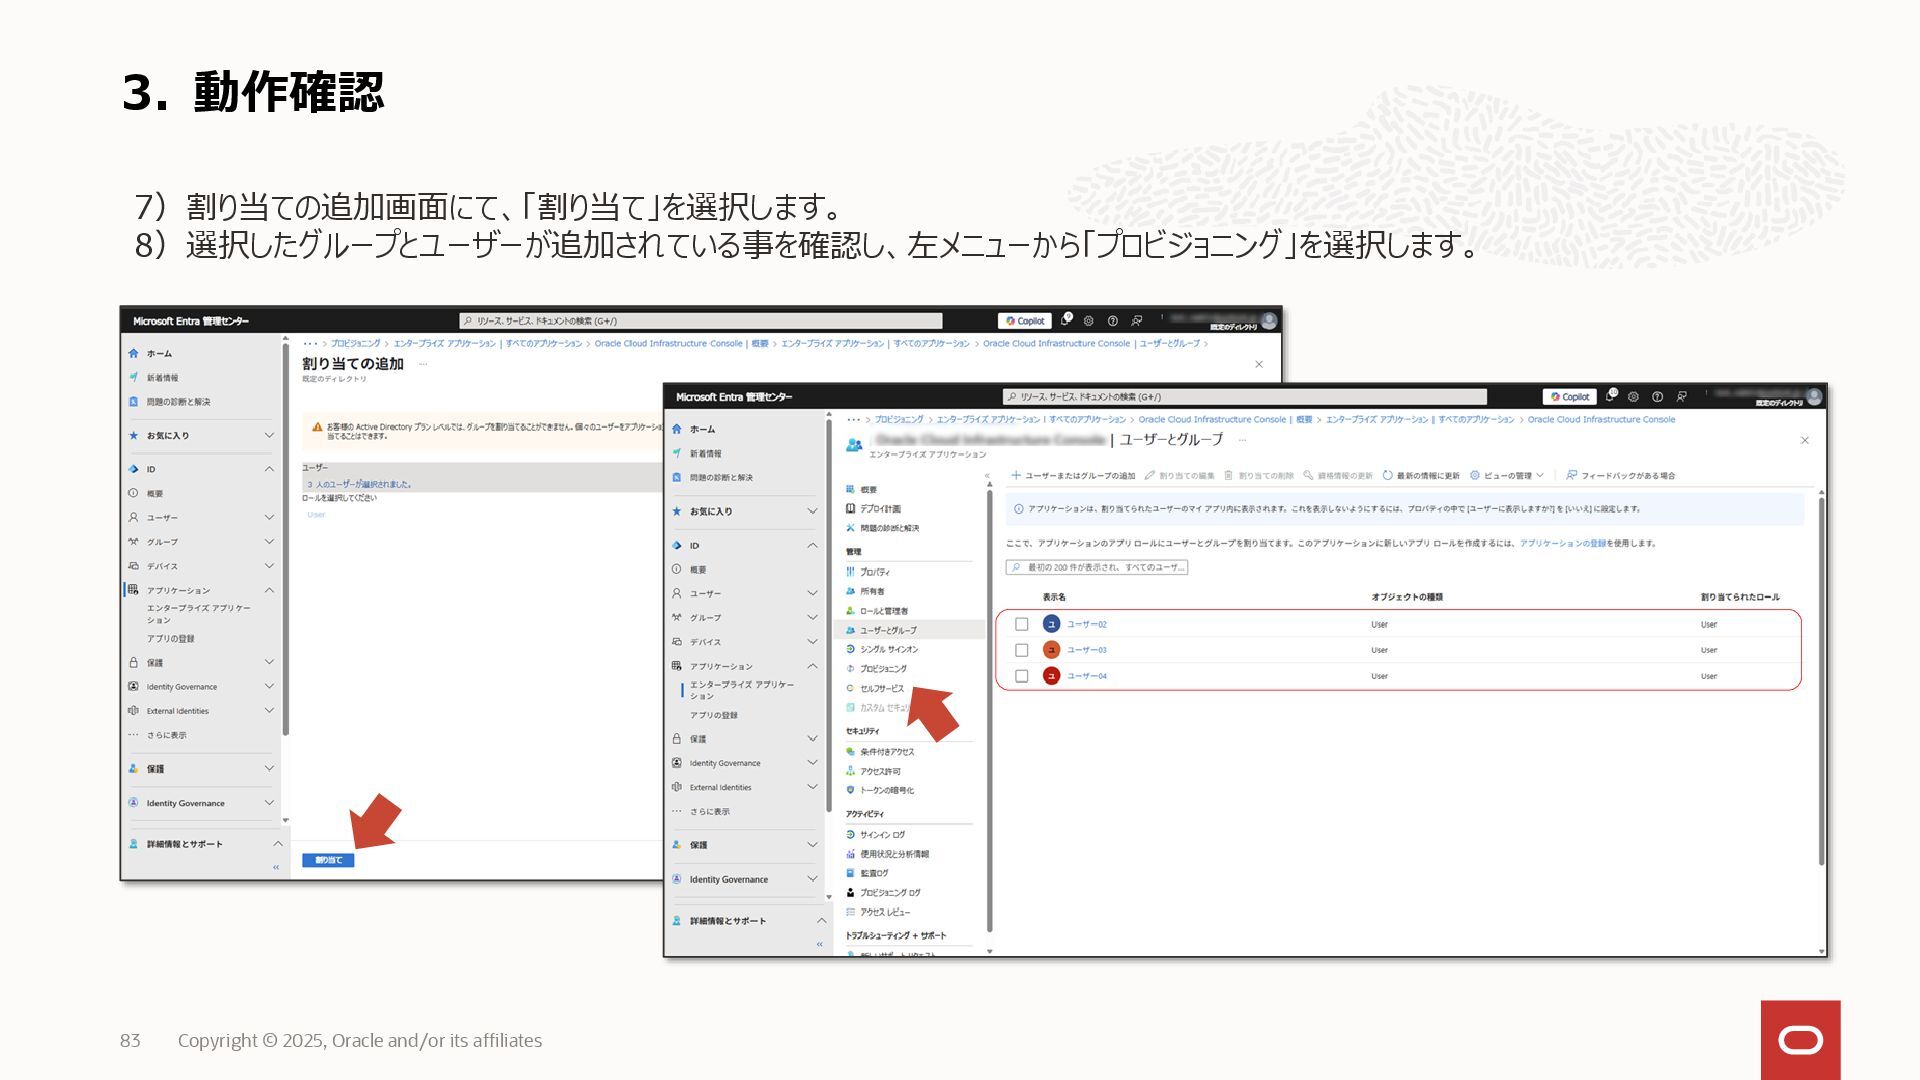Expand お気に入り in the back window sidebar
The height and width of the screenshot is (1080, 1920).
pos(269,435)
